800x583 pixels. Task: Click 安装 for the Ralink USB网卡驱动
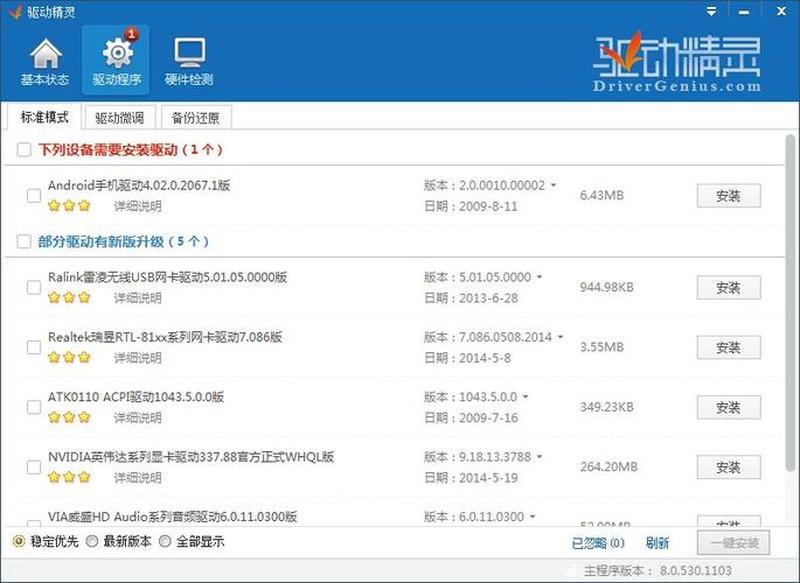729,288
